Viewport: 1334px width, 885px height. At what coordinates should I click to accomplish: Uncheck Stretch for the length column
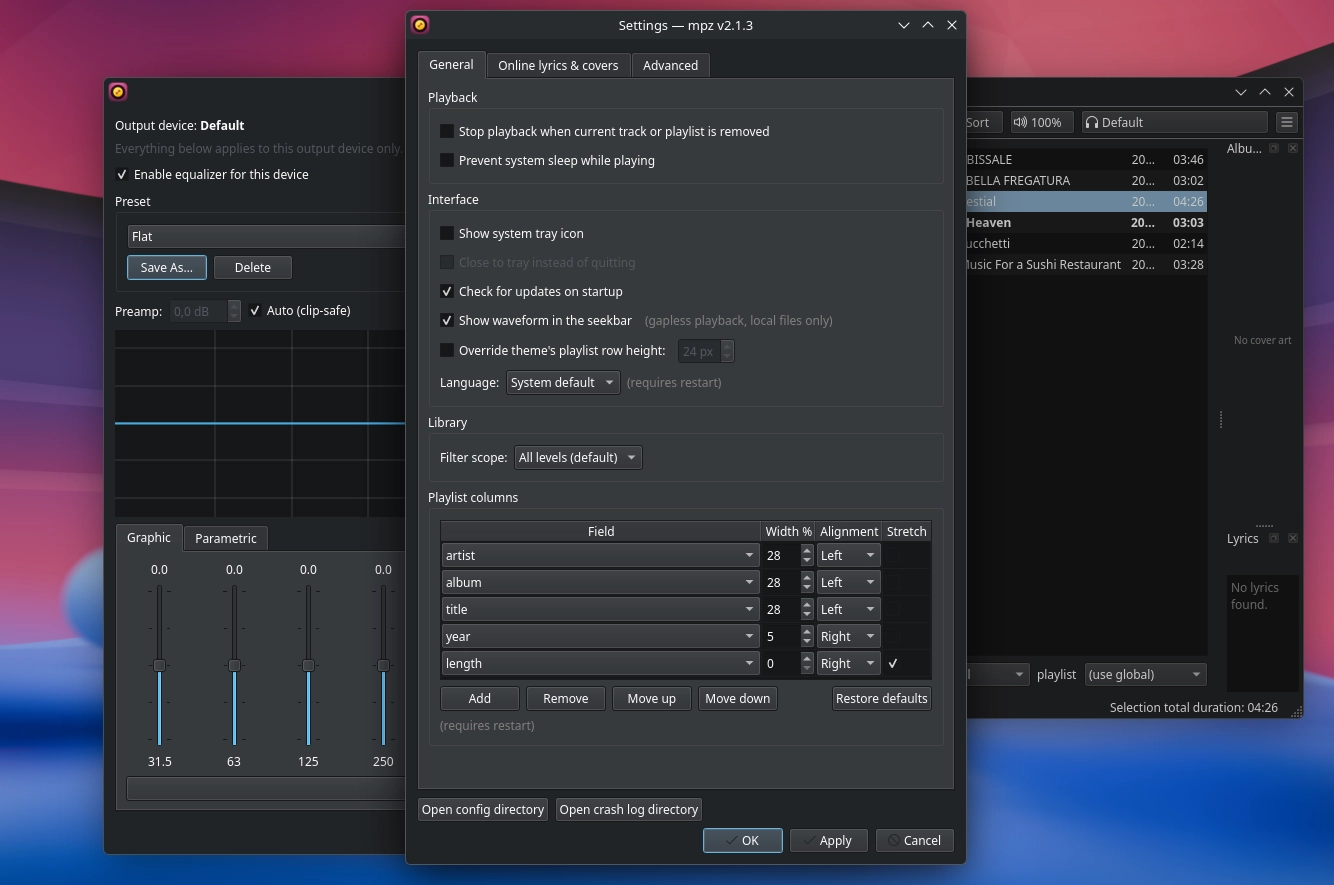pyautogui.click(x=893, y=663)
